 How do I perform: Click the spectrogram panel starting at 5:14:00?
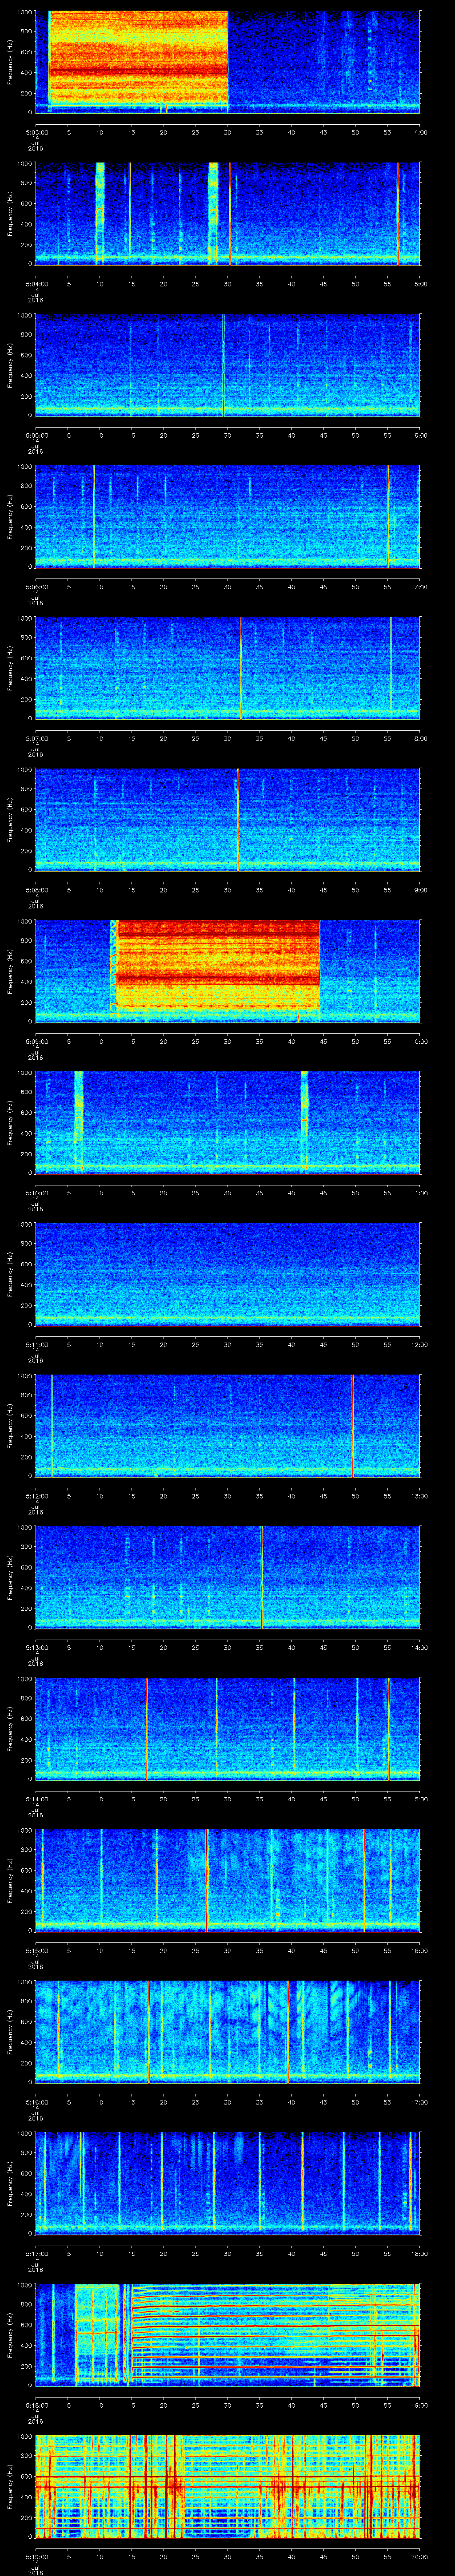pyautogui.click(x=228, y=1729)
